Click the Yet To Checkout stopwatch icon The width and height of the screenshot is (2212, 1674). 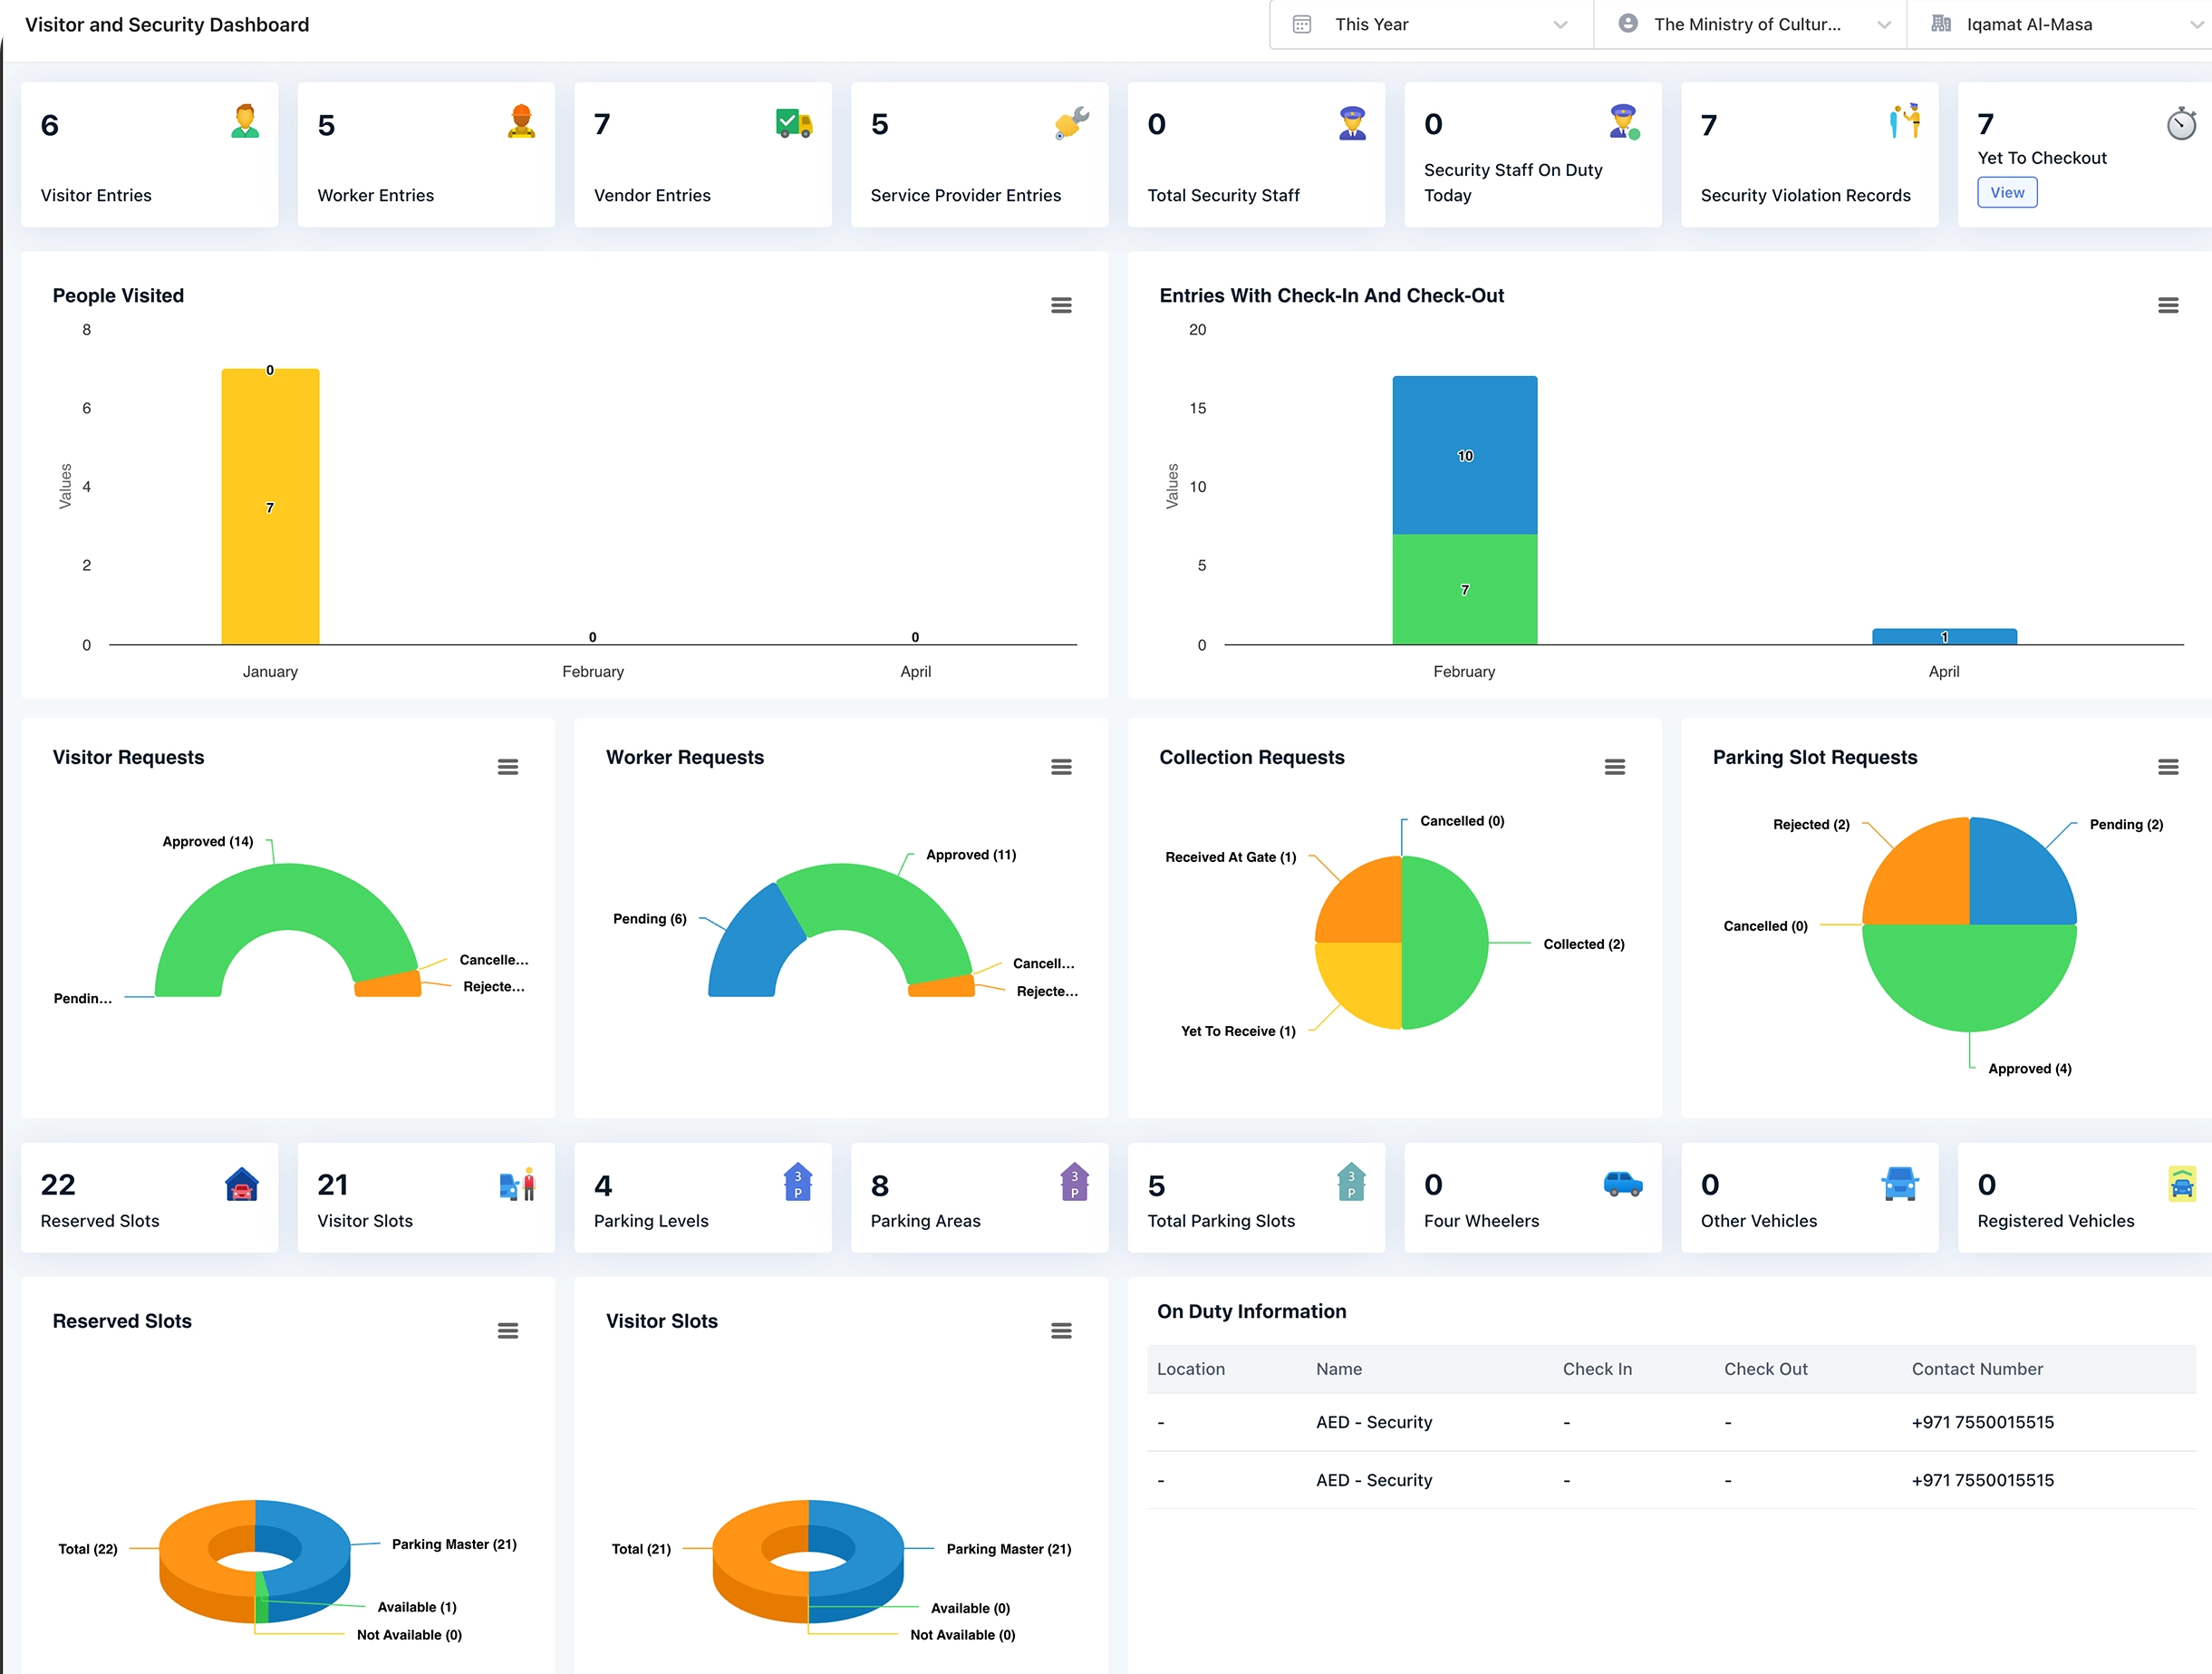[2181, 123]
